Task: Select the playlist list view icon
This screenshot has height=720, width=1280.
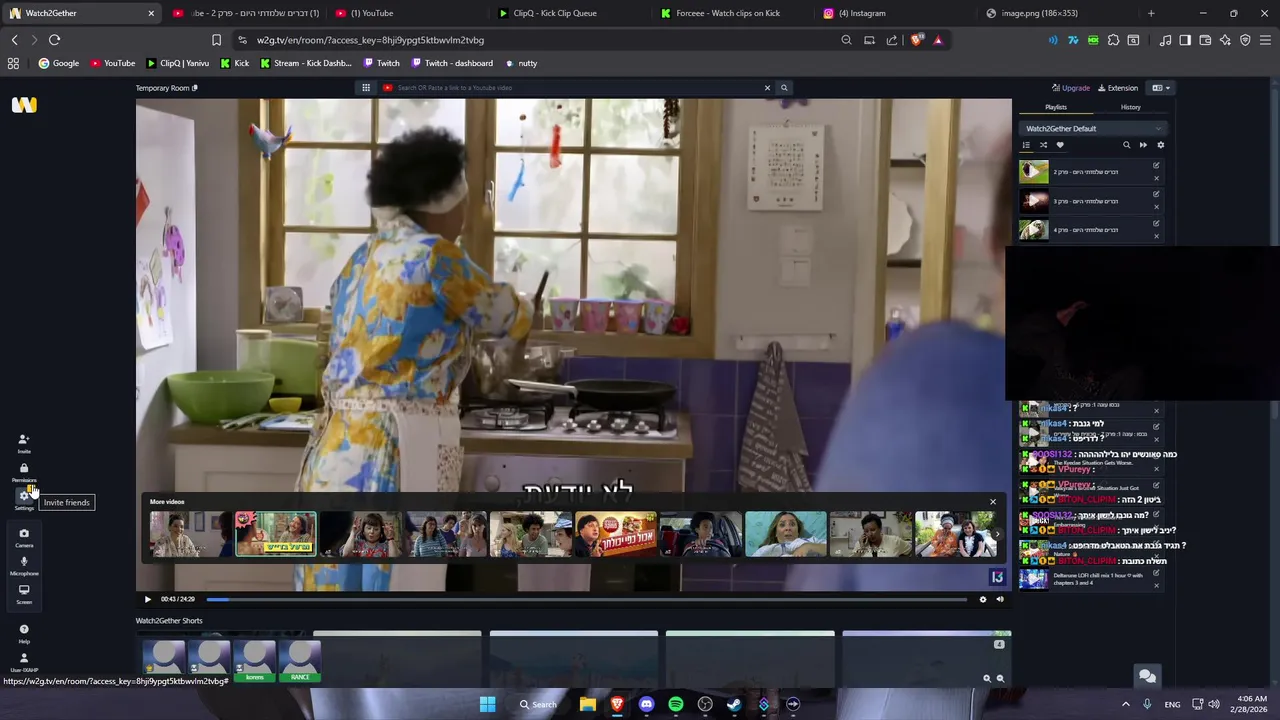Action: pos(1026,145)
